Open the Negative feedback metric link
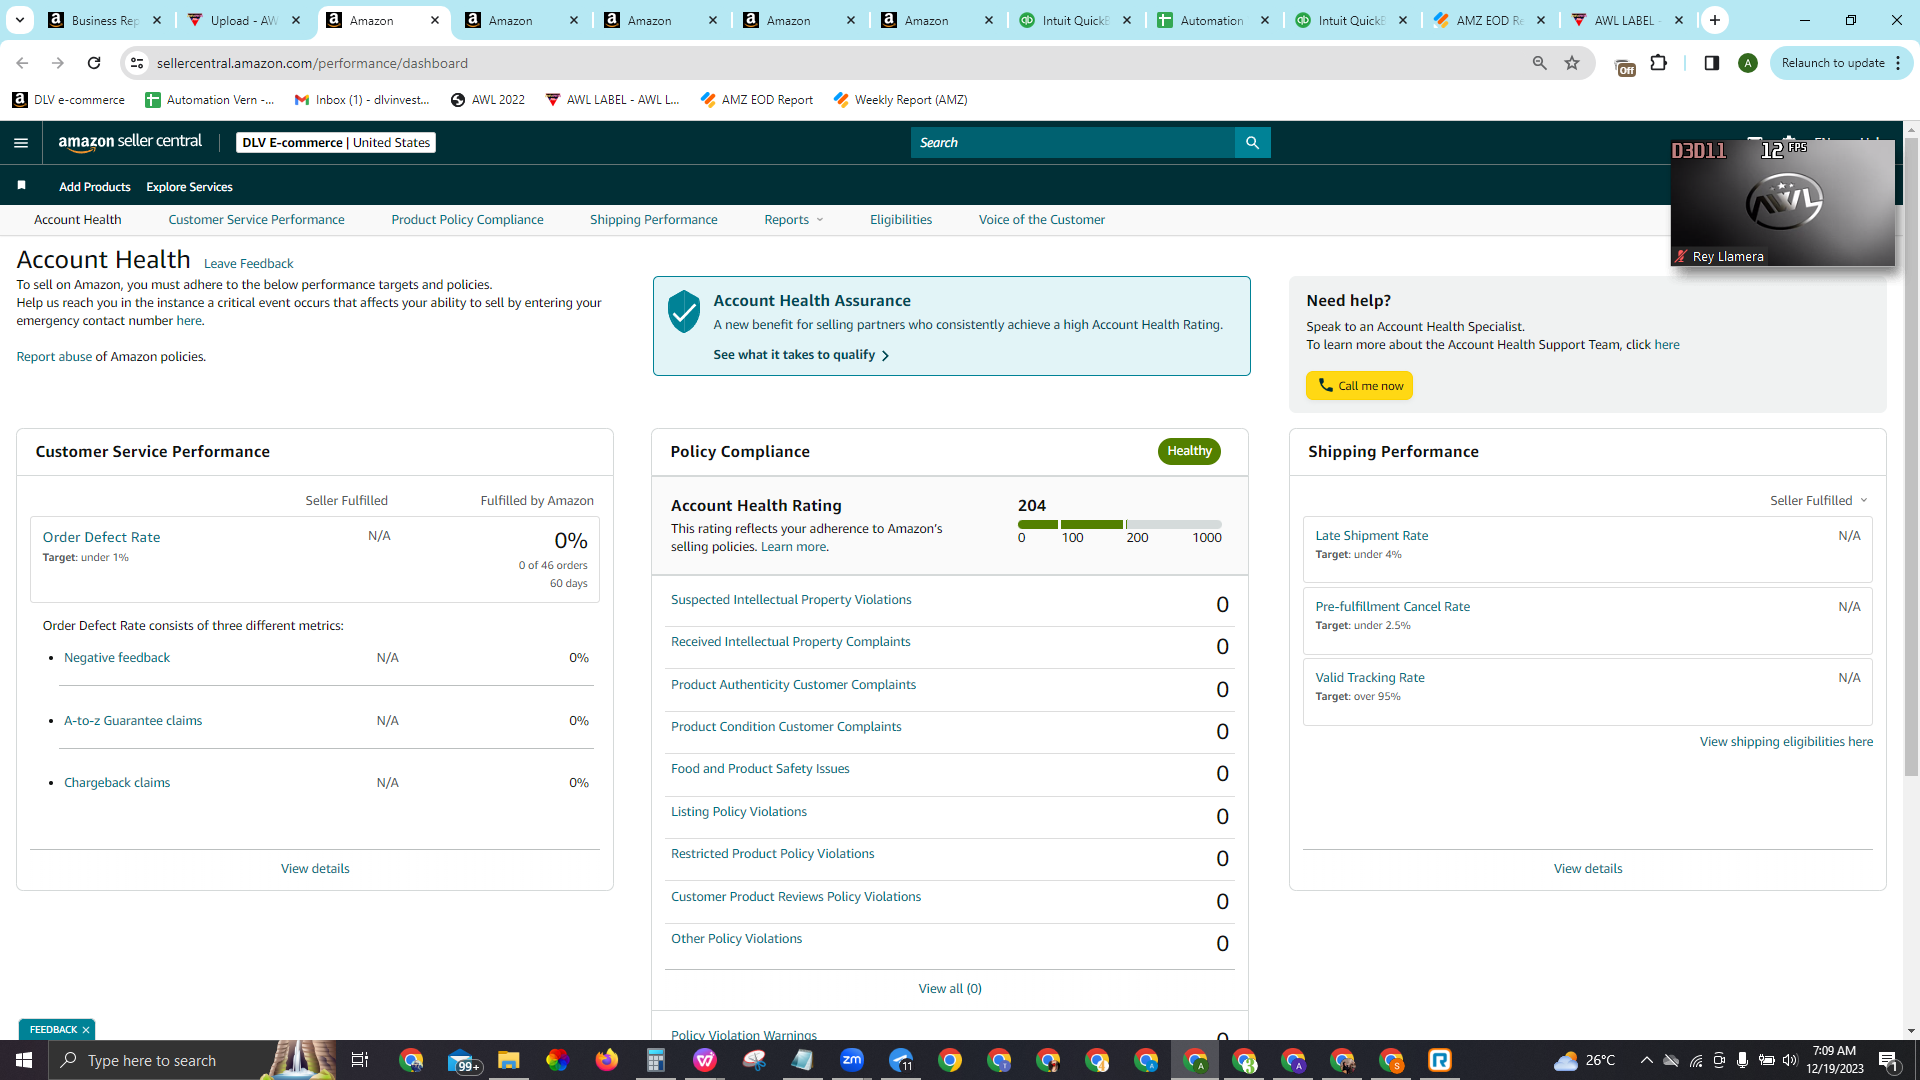The image size is (1920, 1080). [117, 658]
